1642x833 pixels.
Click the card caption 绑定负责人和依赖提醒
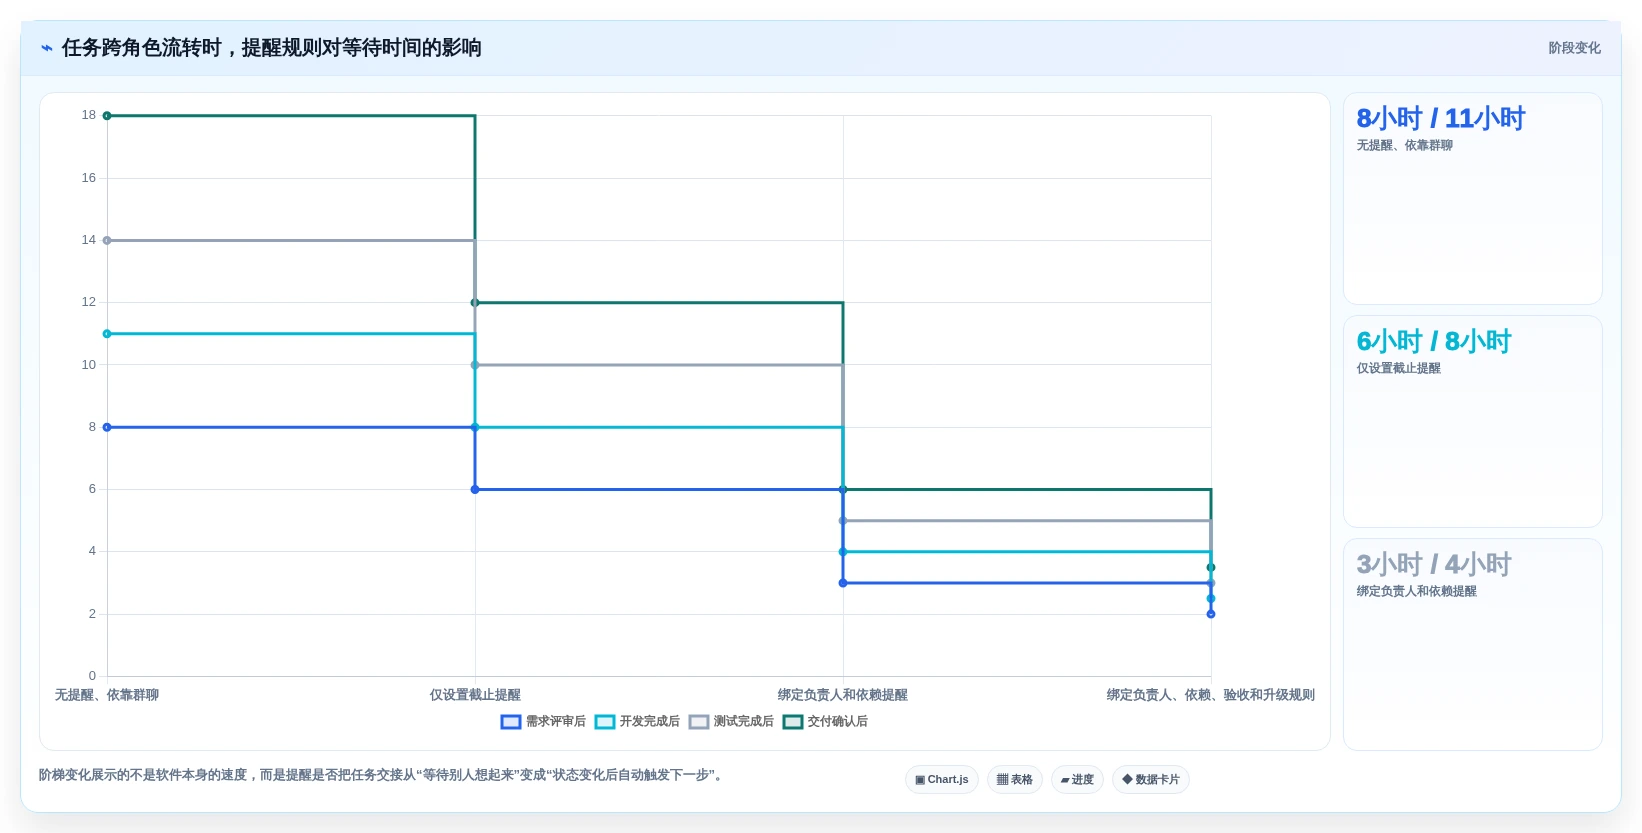pos(1416,592)
